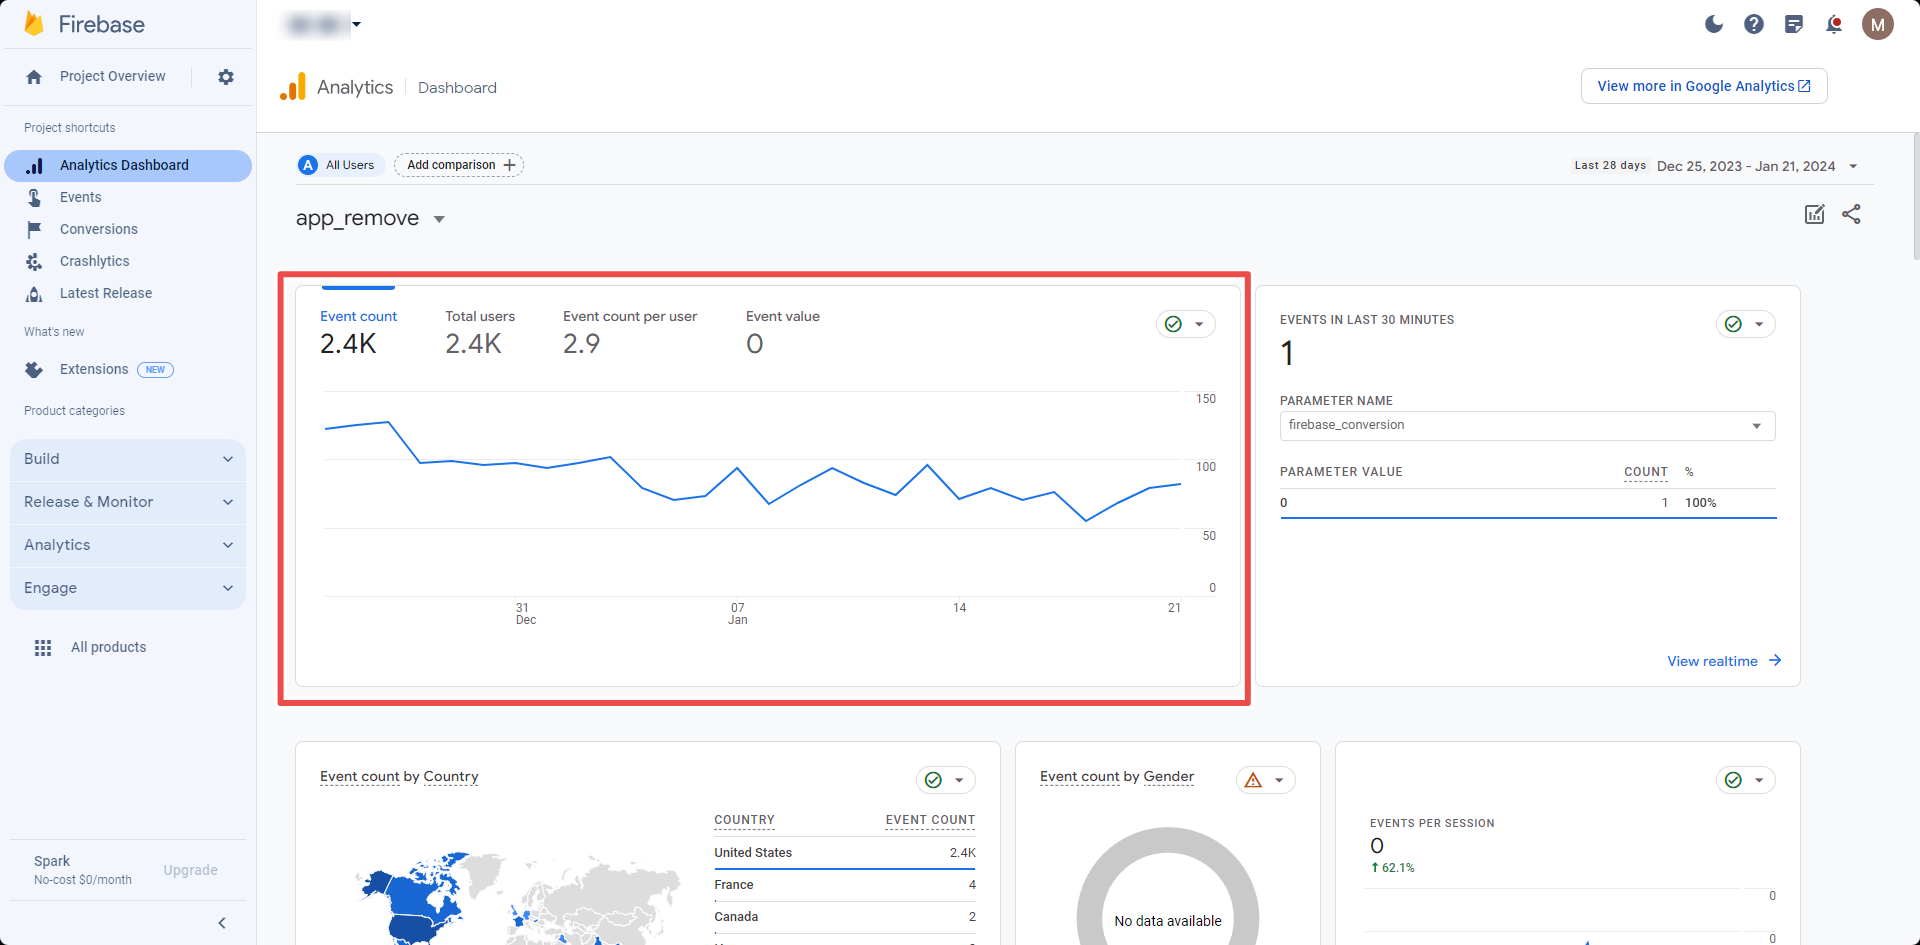Open Events in the sidebar
This screenshot has width=1920, height=945.
(80, 198)
